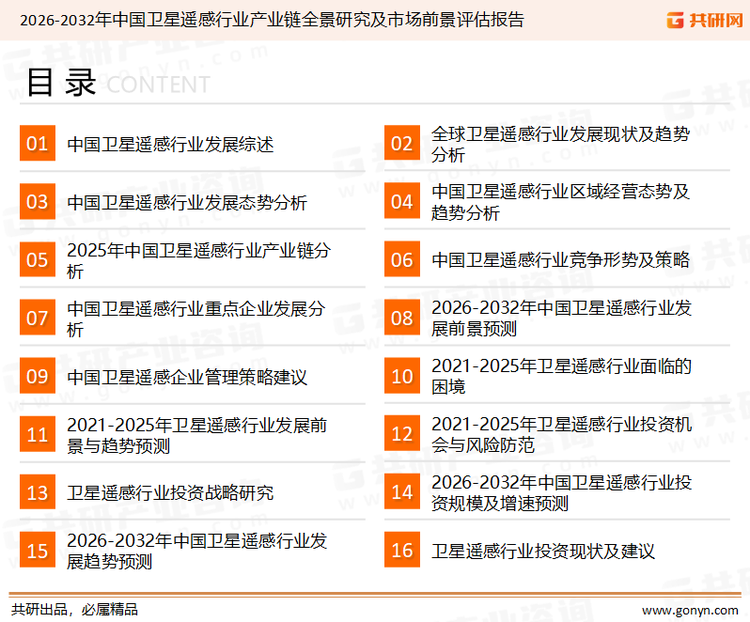Click the orange 10 number badge
This screenshot has height=622, width=750.
(x=402, y=376)
